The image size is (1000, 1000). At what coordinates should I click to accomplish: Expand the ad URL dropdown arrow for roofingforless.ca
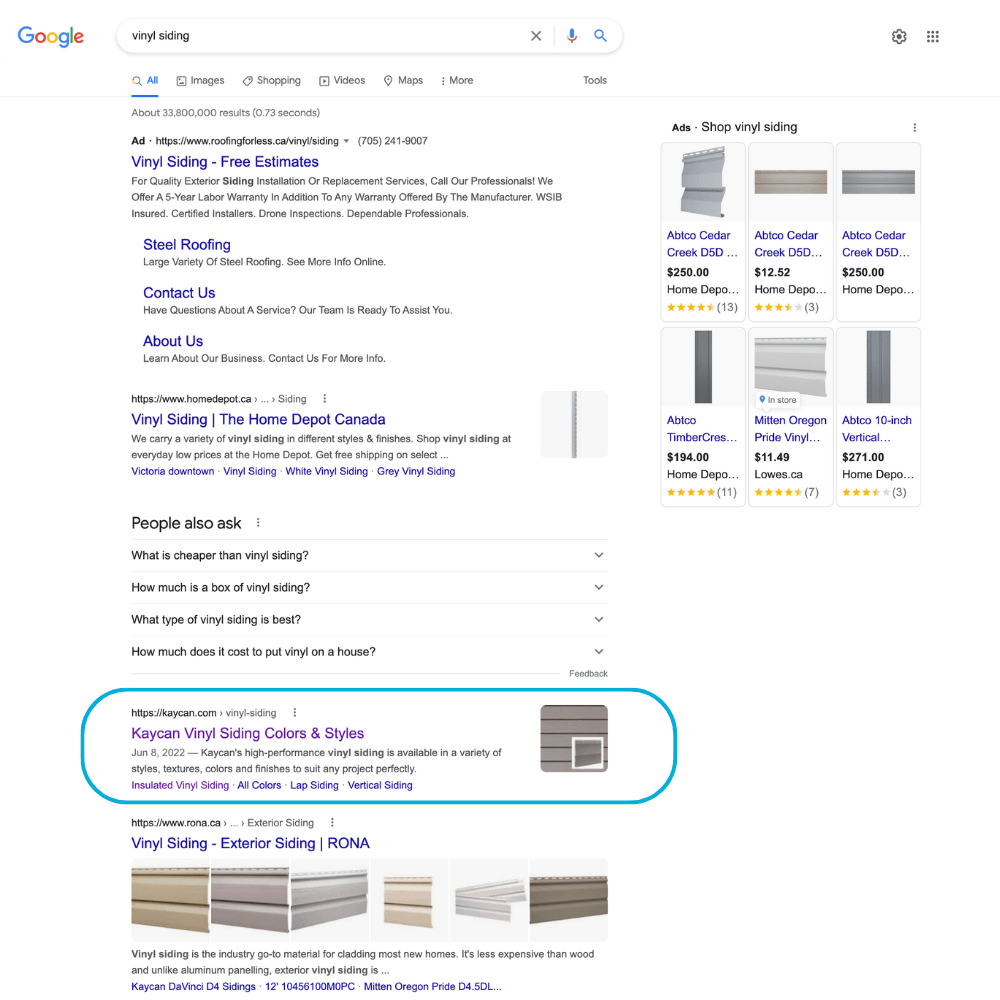(346, 141)
